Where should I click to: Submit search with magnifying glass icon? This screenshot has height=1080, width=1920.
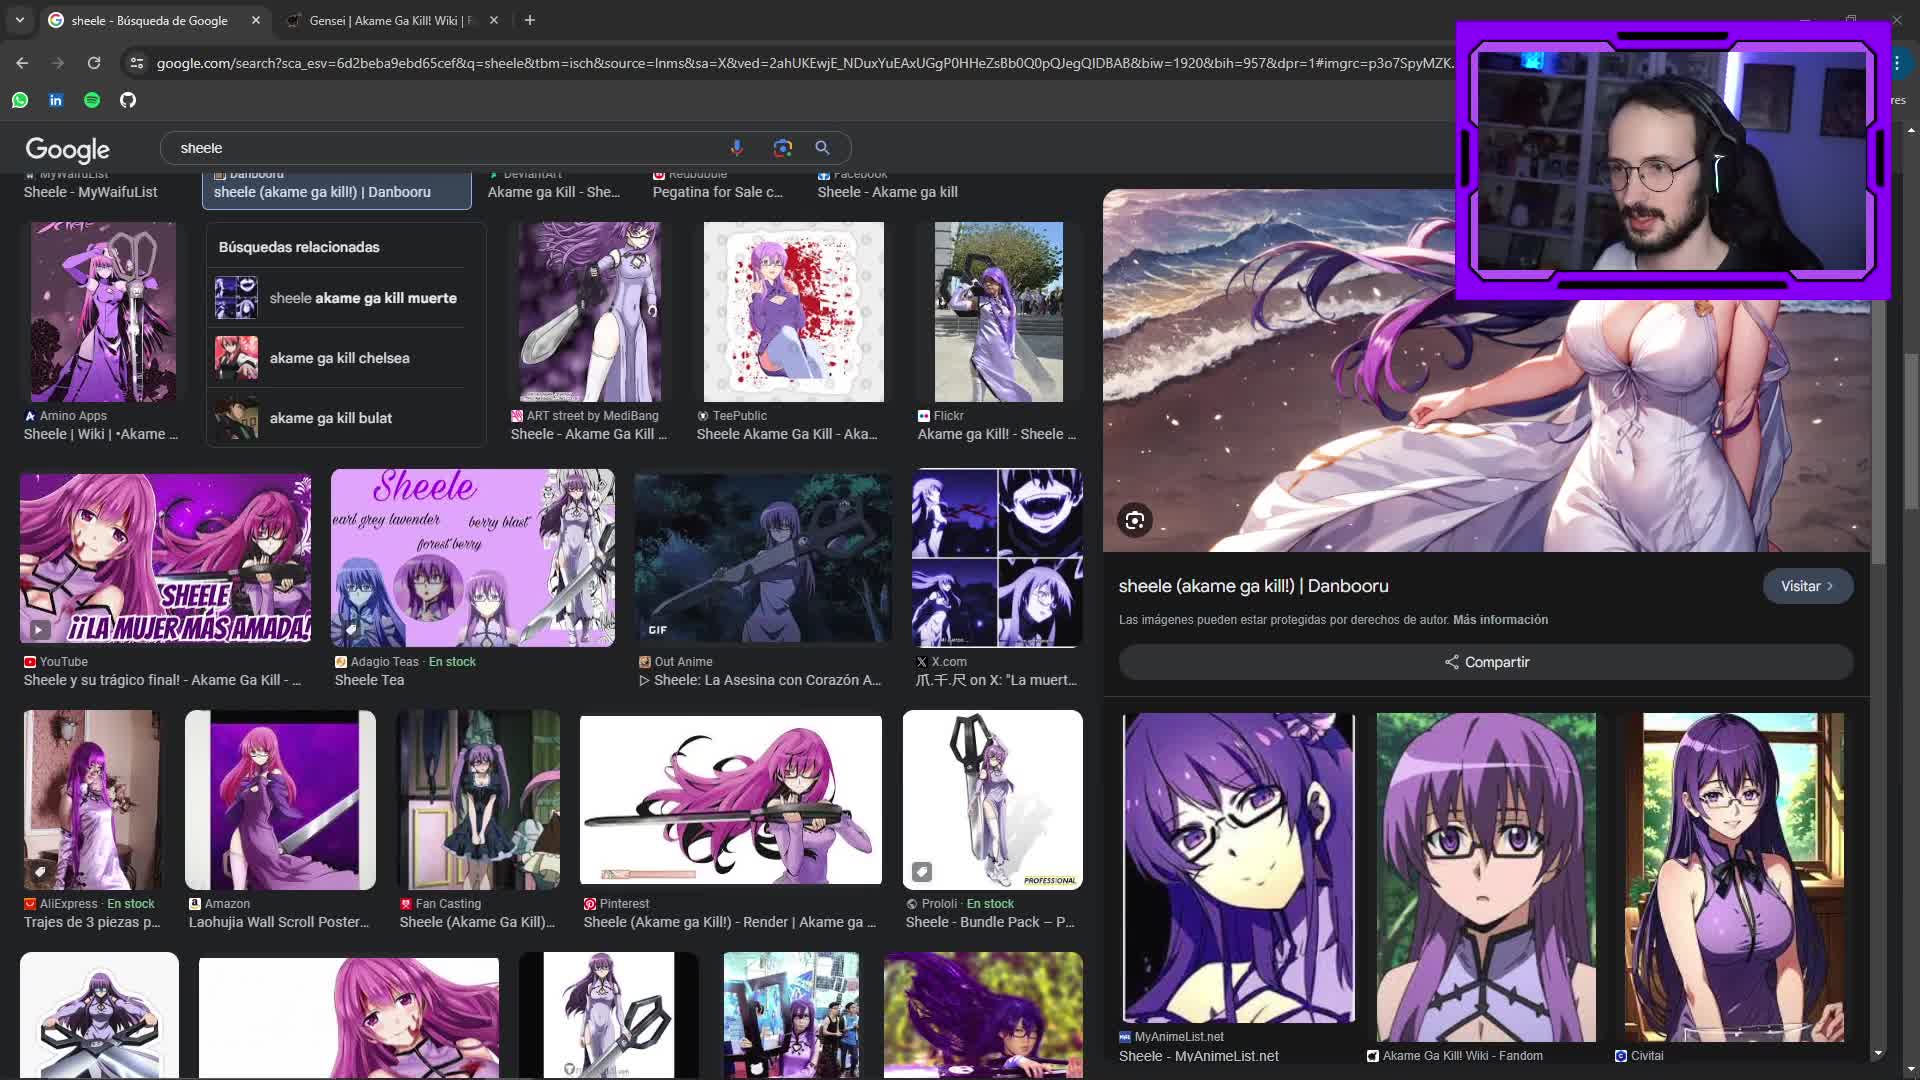click(x=822, y=148)
